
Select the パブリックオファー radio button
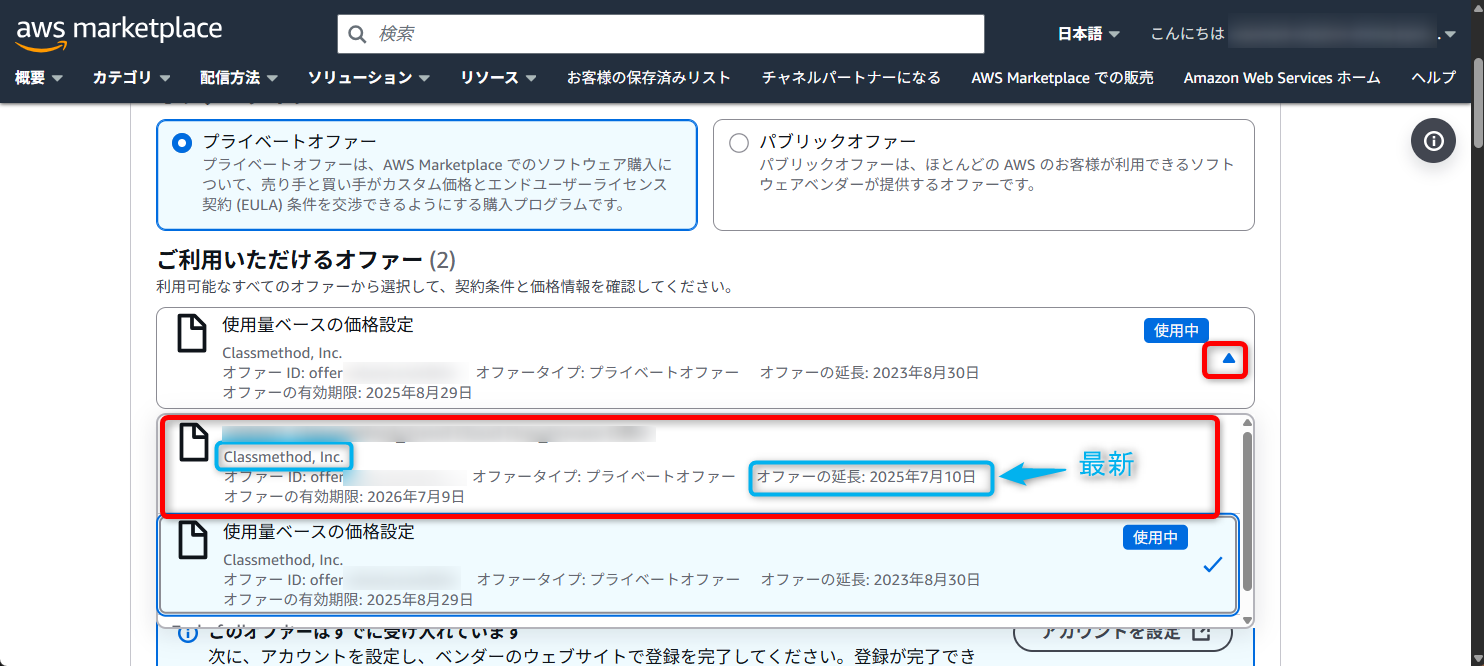(739, 143)
